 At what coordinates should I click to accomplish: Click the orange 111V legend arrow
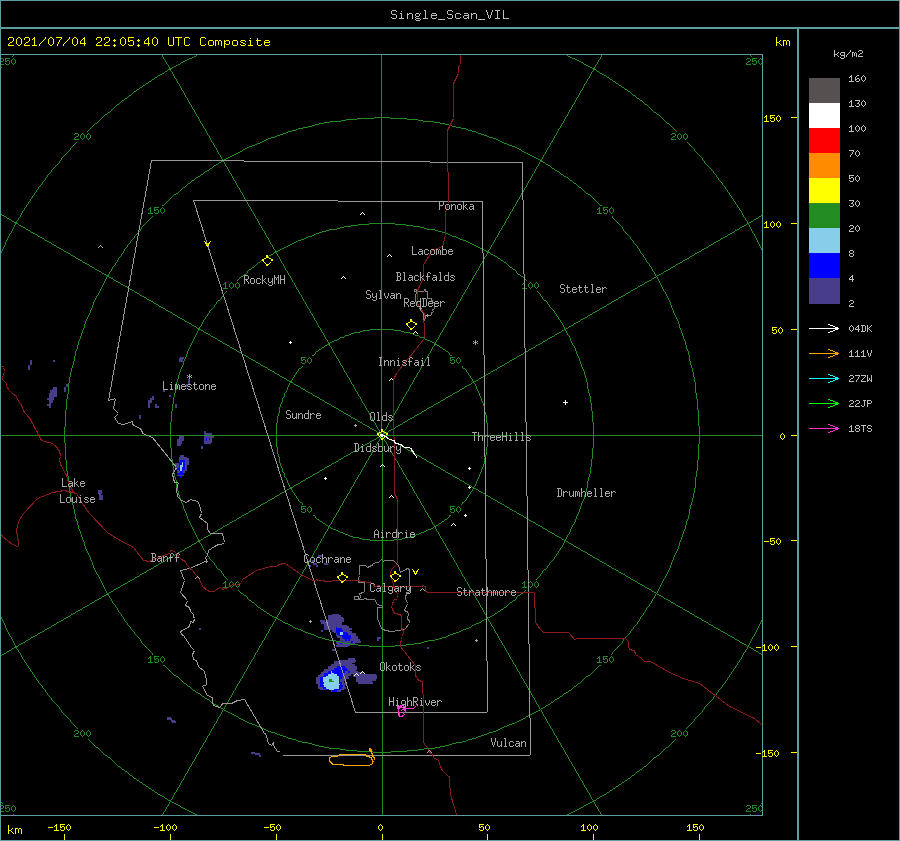click(x=824, y=354)
